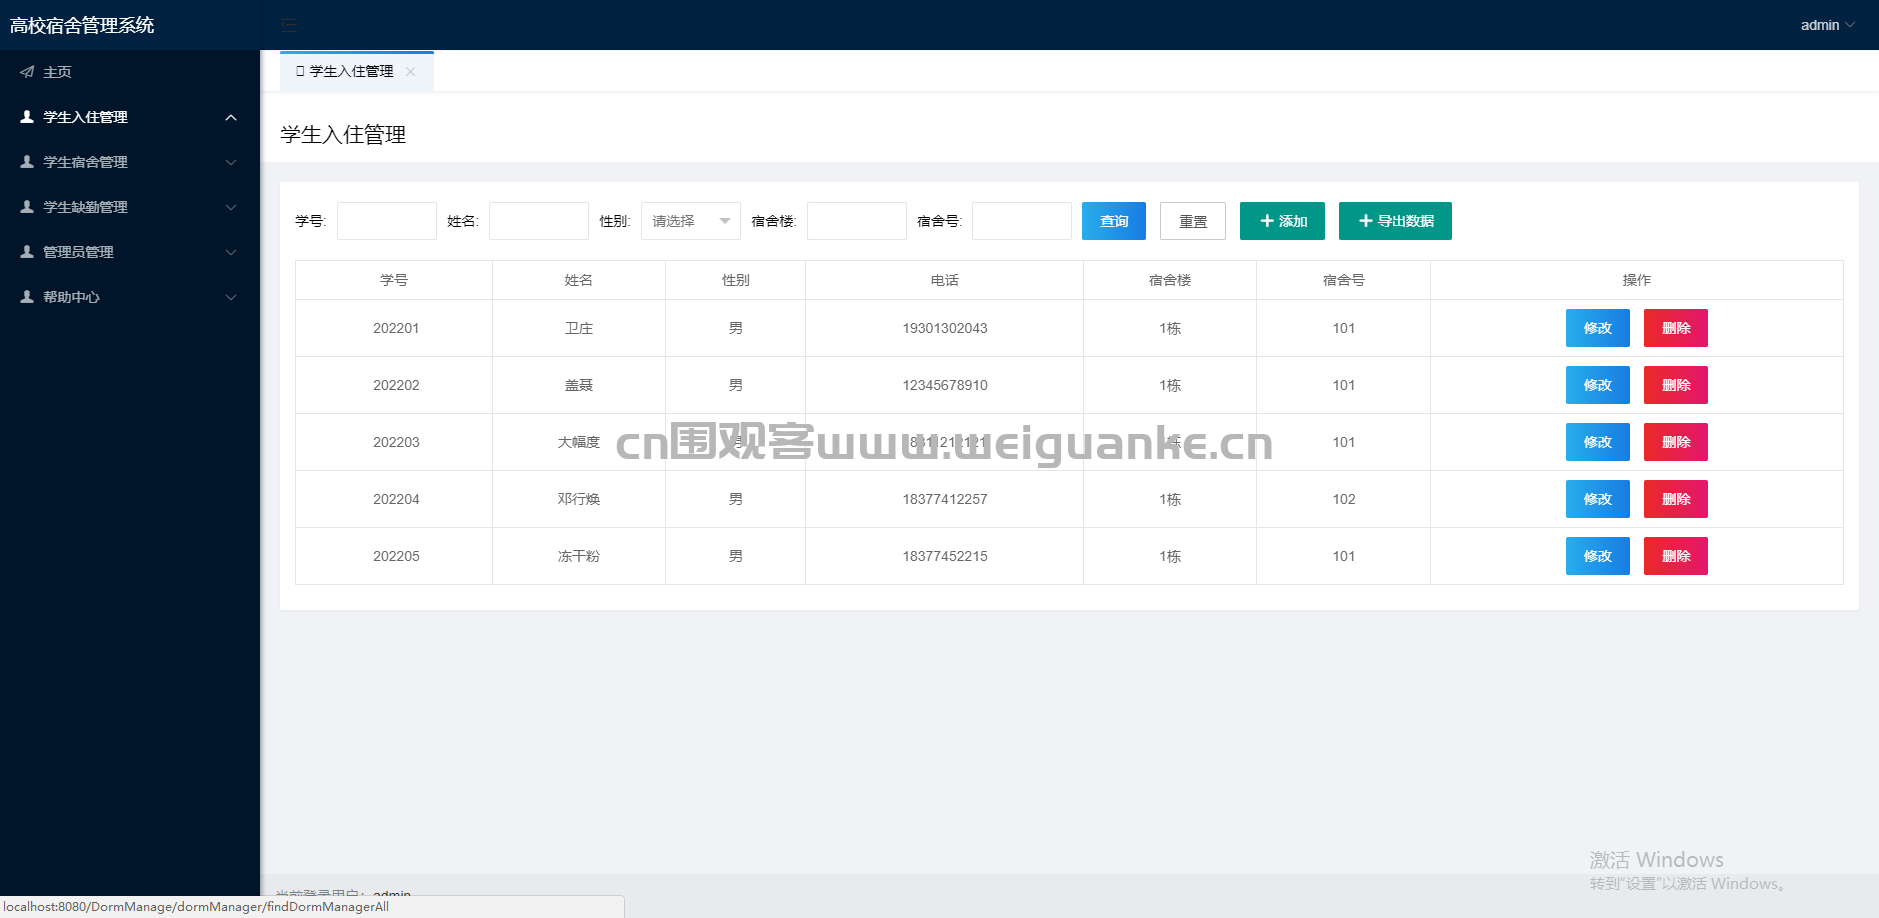Focus the 学号 search input field
Image resolution: width=1879 pixels, height=918 pixels.
386,221
